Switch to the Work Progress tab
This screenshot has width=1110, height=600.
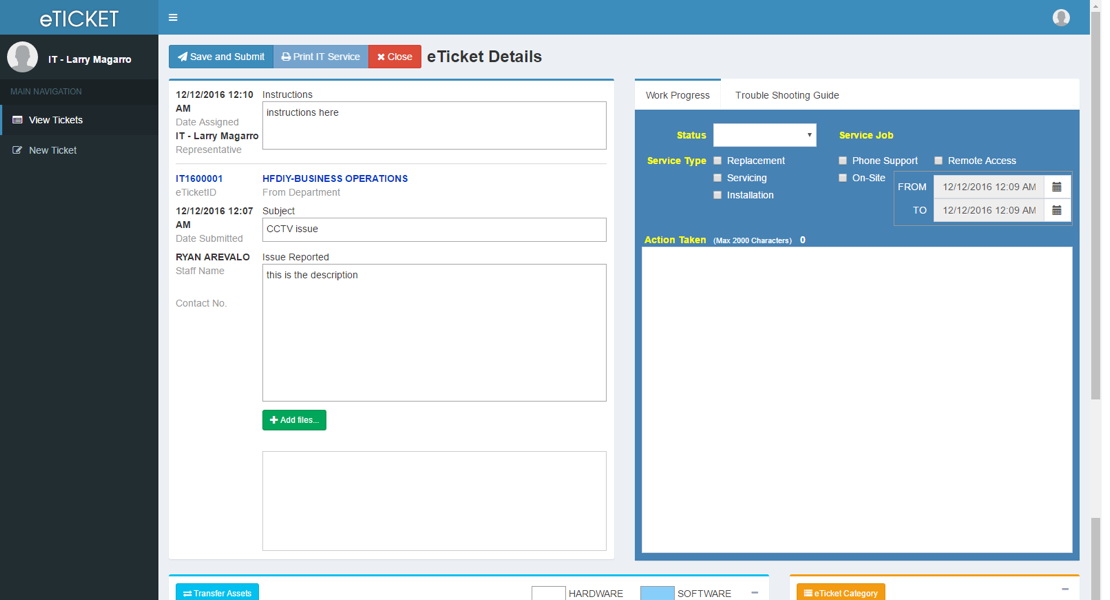[677, 95]
